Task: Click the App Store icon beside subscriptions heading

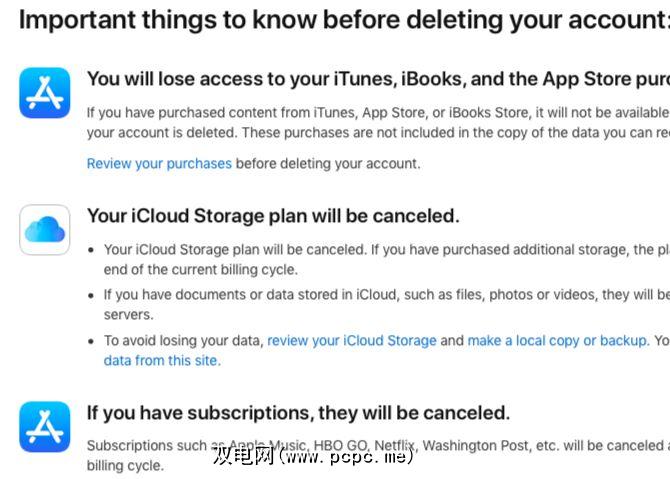Action: click(45, 427)
